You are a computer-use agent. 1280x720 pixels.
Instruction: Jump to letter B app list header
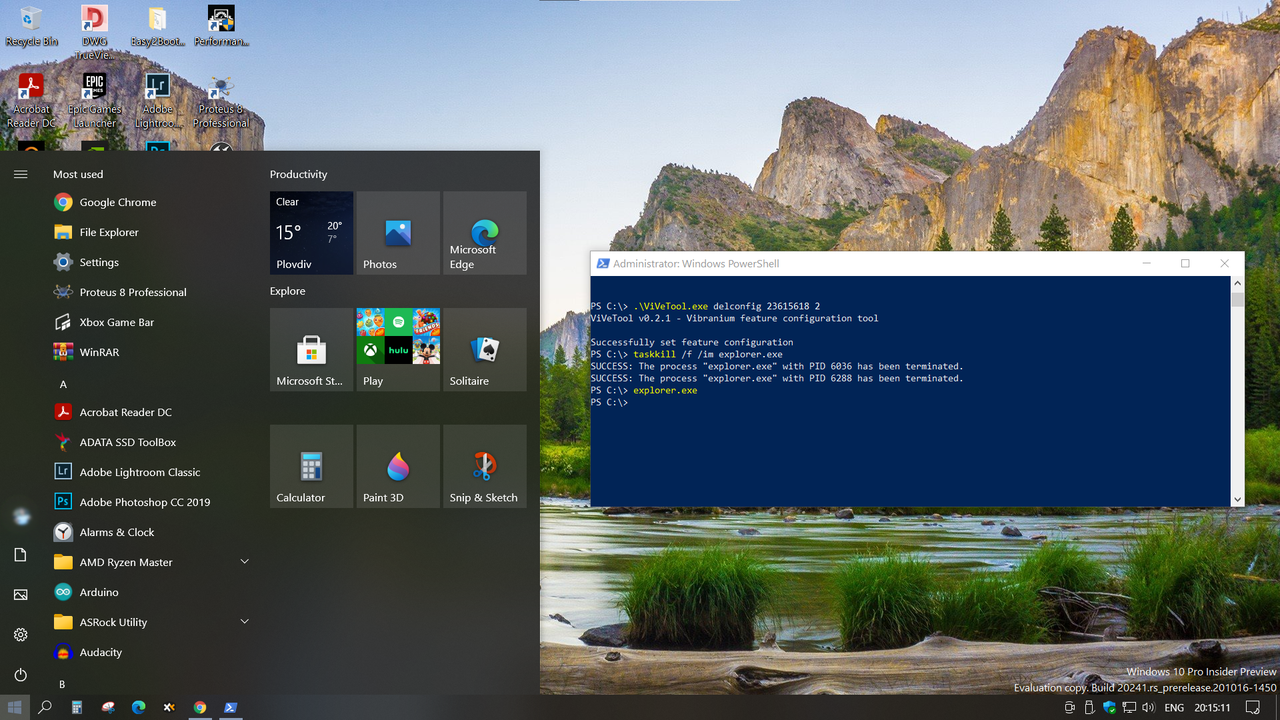(x=62, y=684)
